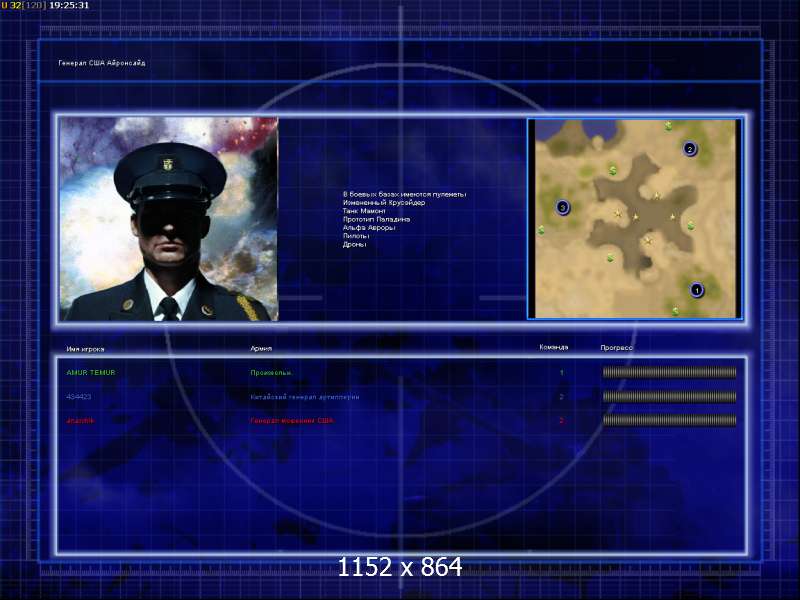Click the yellow FPS counter '32'
800x600 pixels.
pos(15,5)
